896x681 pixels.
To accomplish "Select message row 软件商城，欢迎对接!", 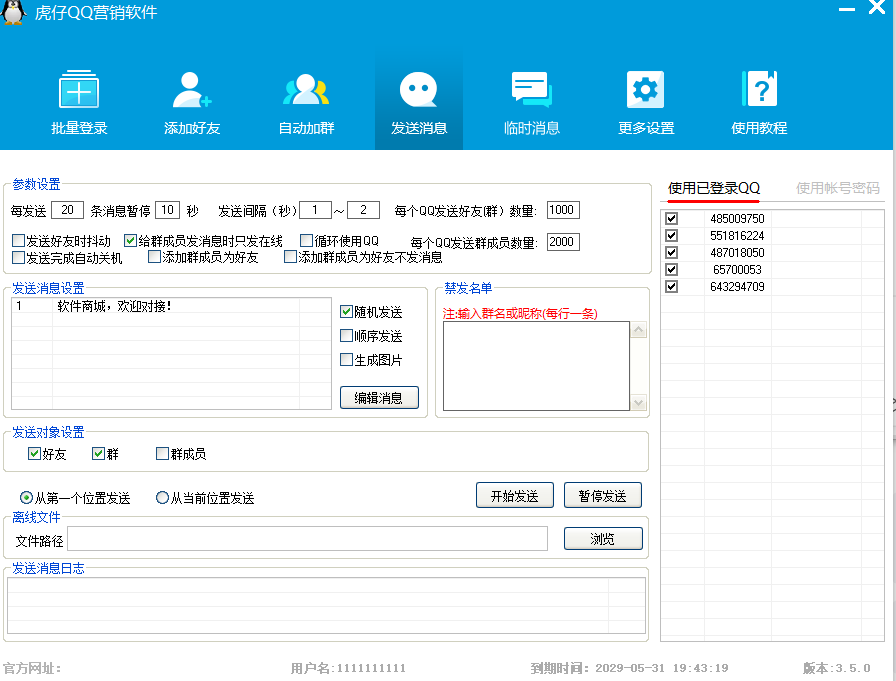I will [171, 306].
